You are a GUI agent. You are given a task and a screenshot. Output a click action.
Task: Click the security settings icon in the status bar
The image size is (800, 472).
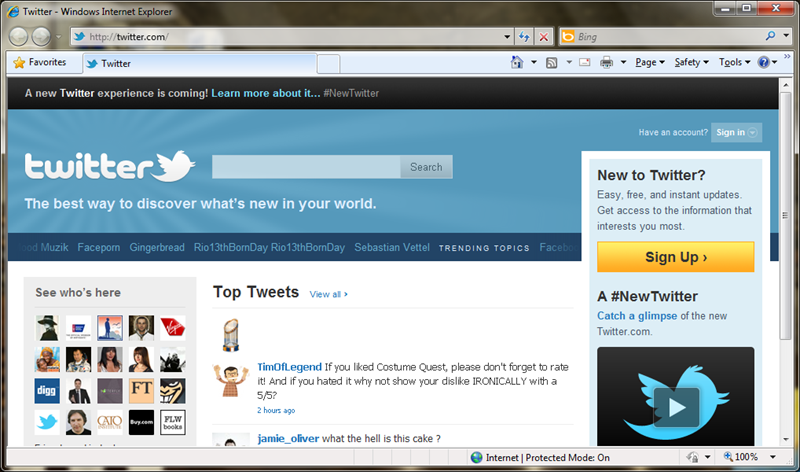coord(692,457)
